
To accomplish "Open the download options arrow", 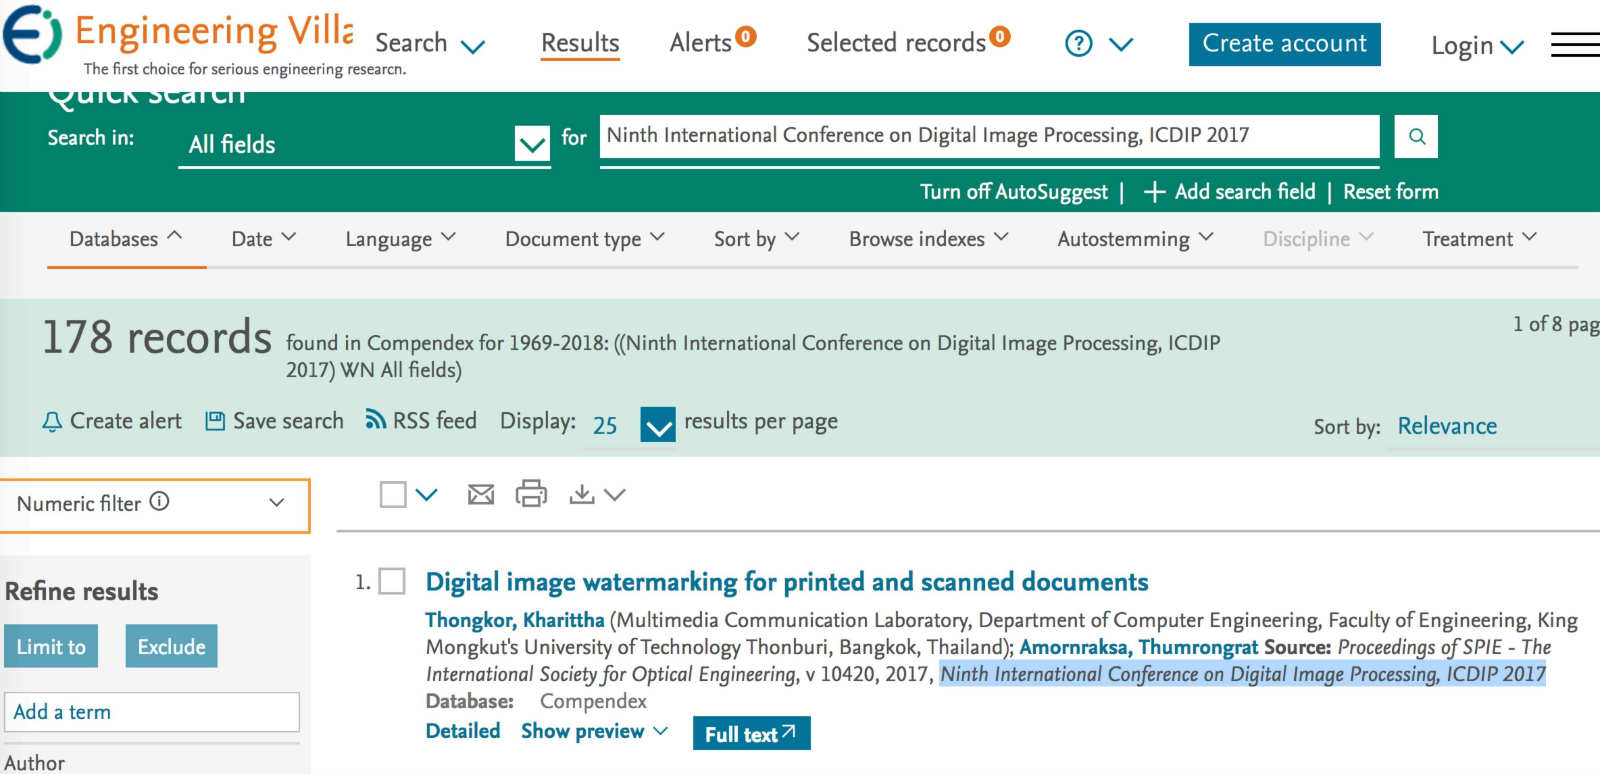I will pos(615,494).
